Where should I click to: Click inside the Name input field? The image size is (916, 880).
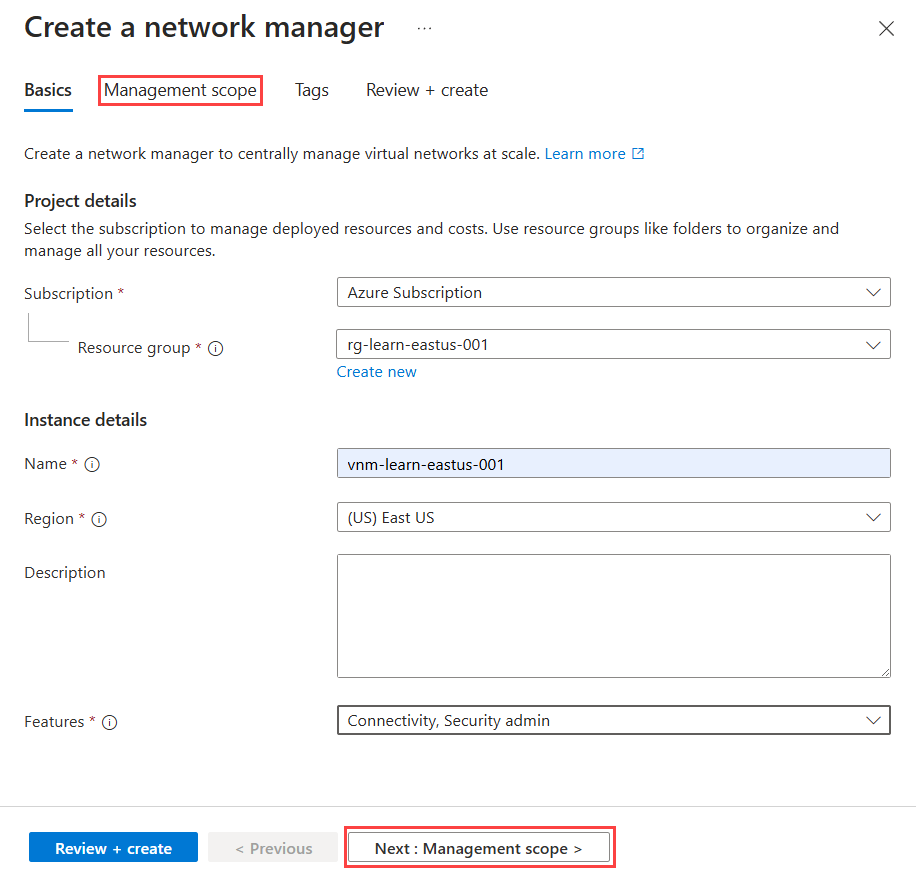click(x=613, y=463)
